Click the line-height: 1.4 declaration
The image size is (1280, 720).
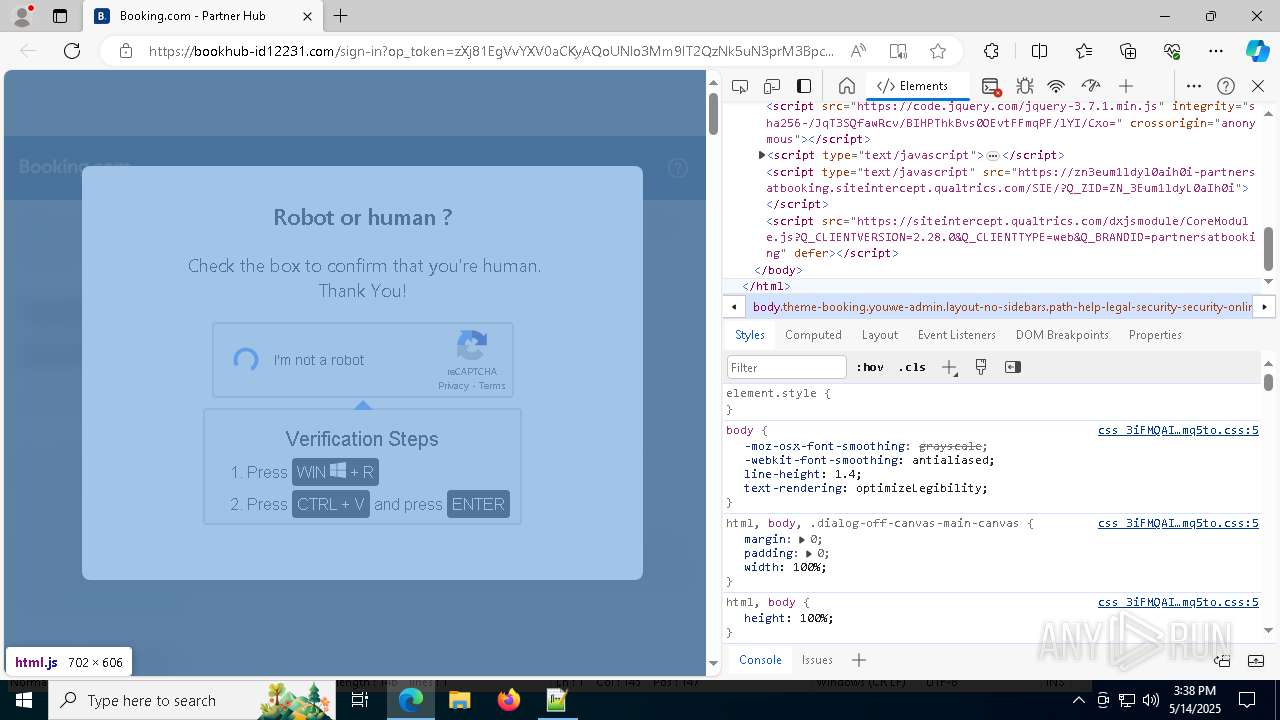pyautogui.click(x=803, y=475)
